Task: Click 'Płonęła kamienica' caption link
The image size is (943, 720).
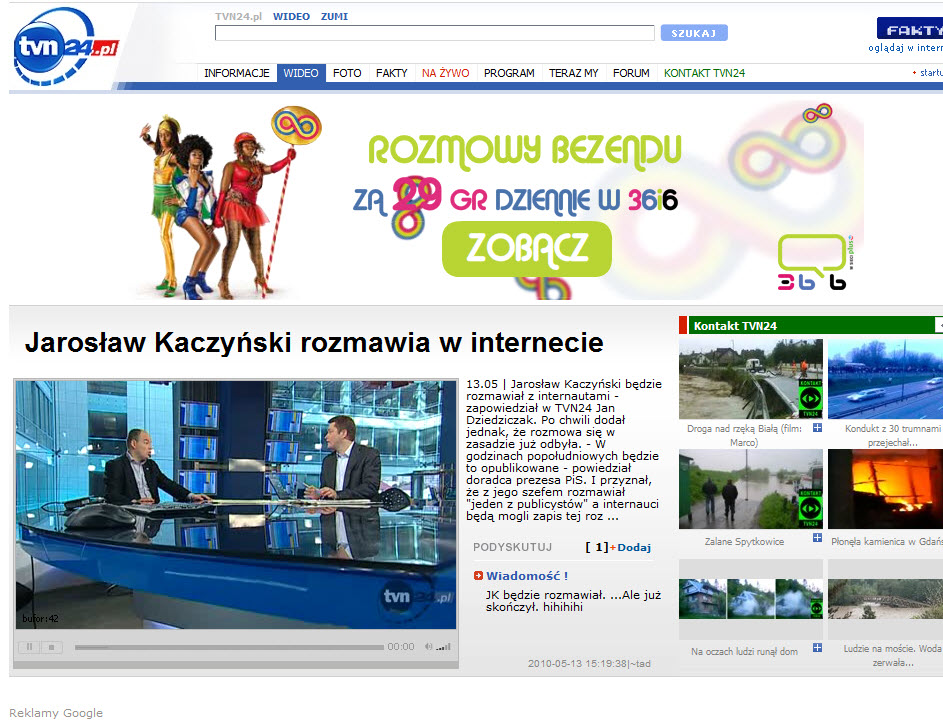Action: click(887, 541)
